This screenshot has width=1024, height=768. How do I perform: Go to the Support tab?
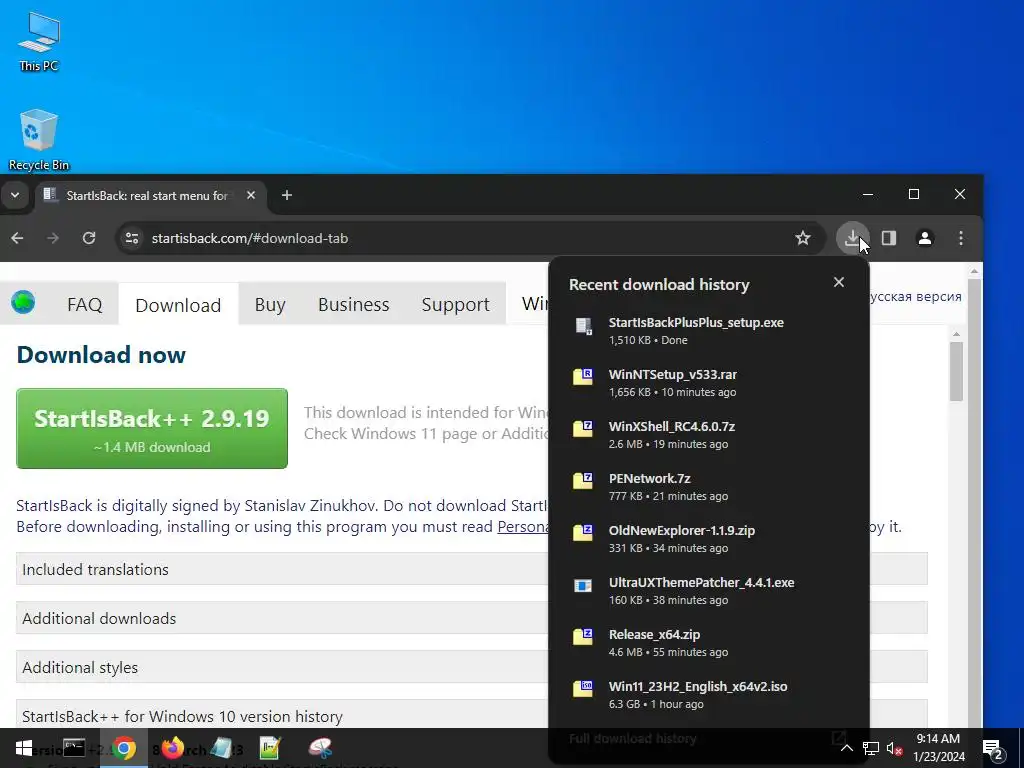pyautogui.click(x=455, y=304)
